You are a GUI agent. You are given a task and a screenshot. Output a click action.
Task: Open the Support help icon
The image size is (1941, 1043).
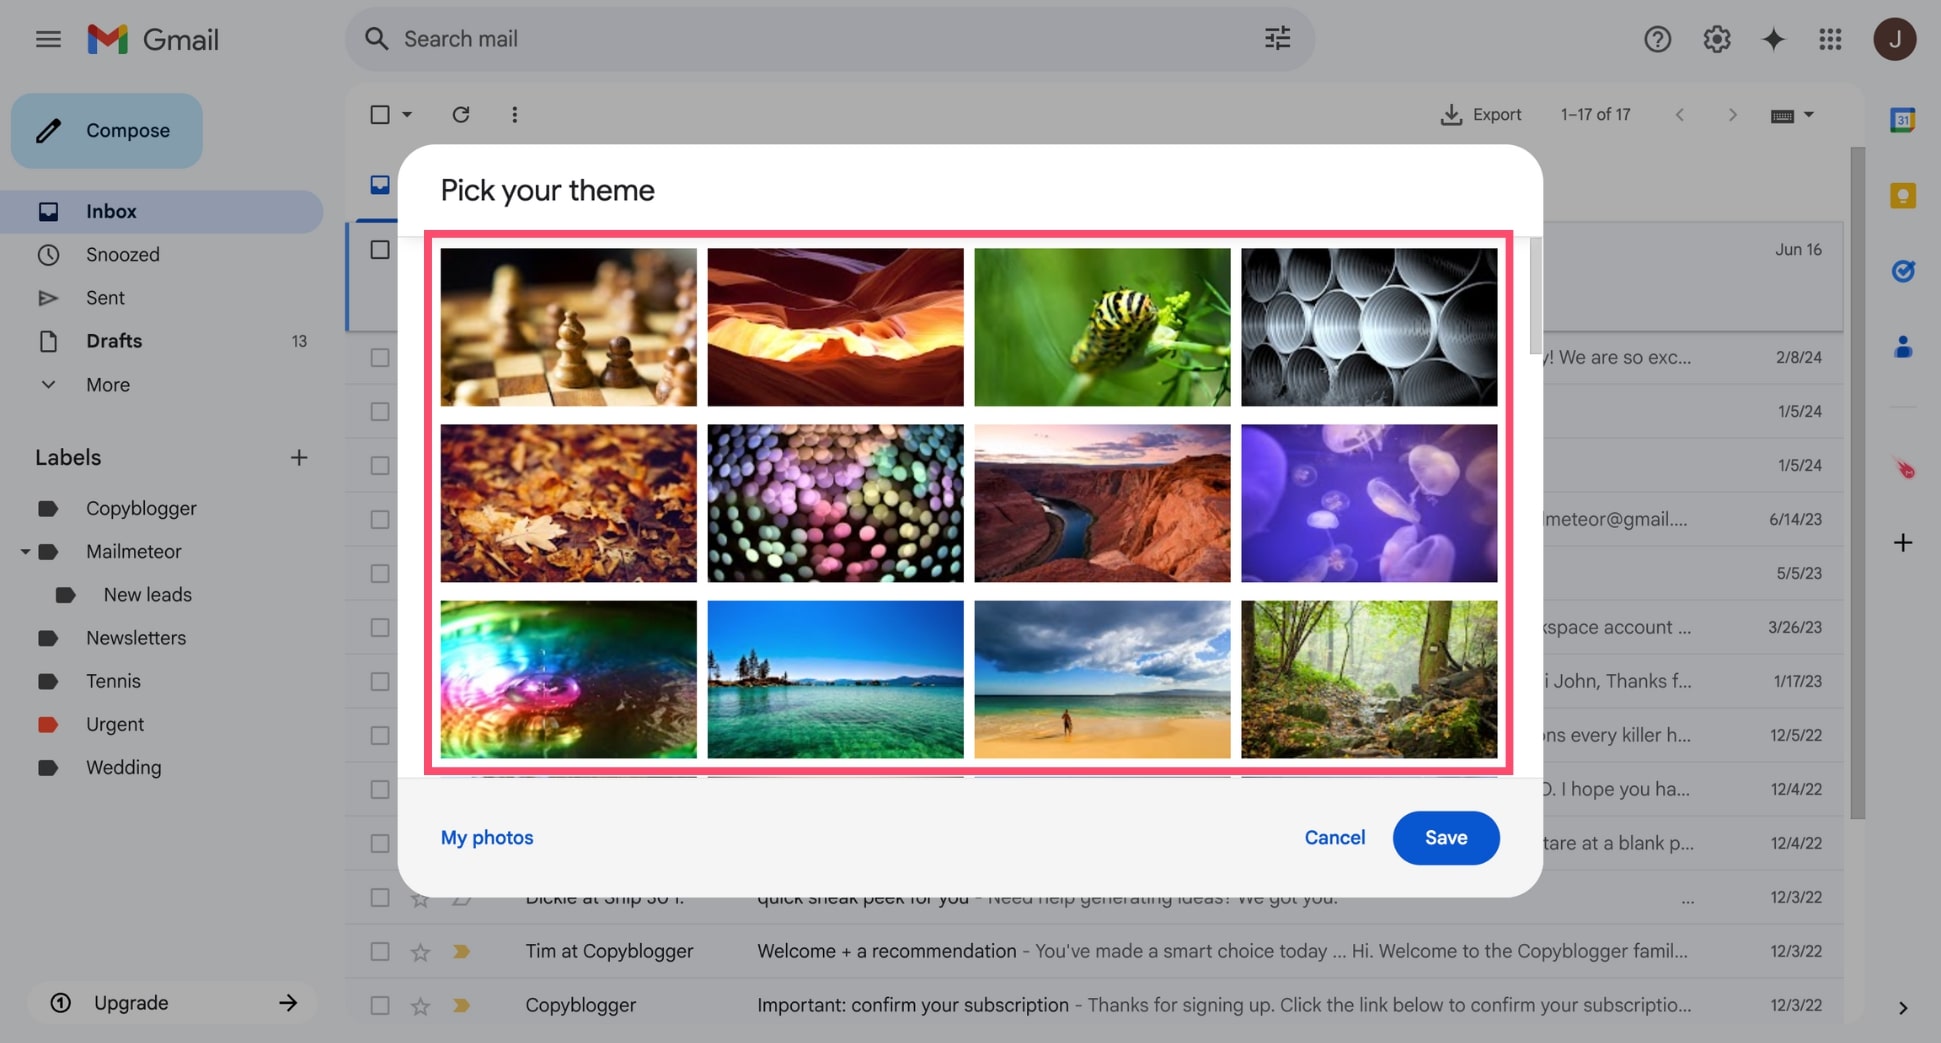(x=1657, y=39)
